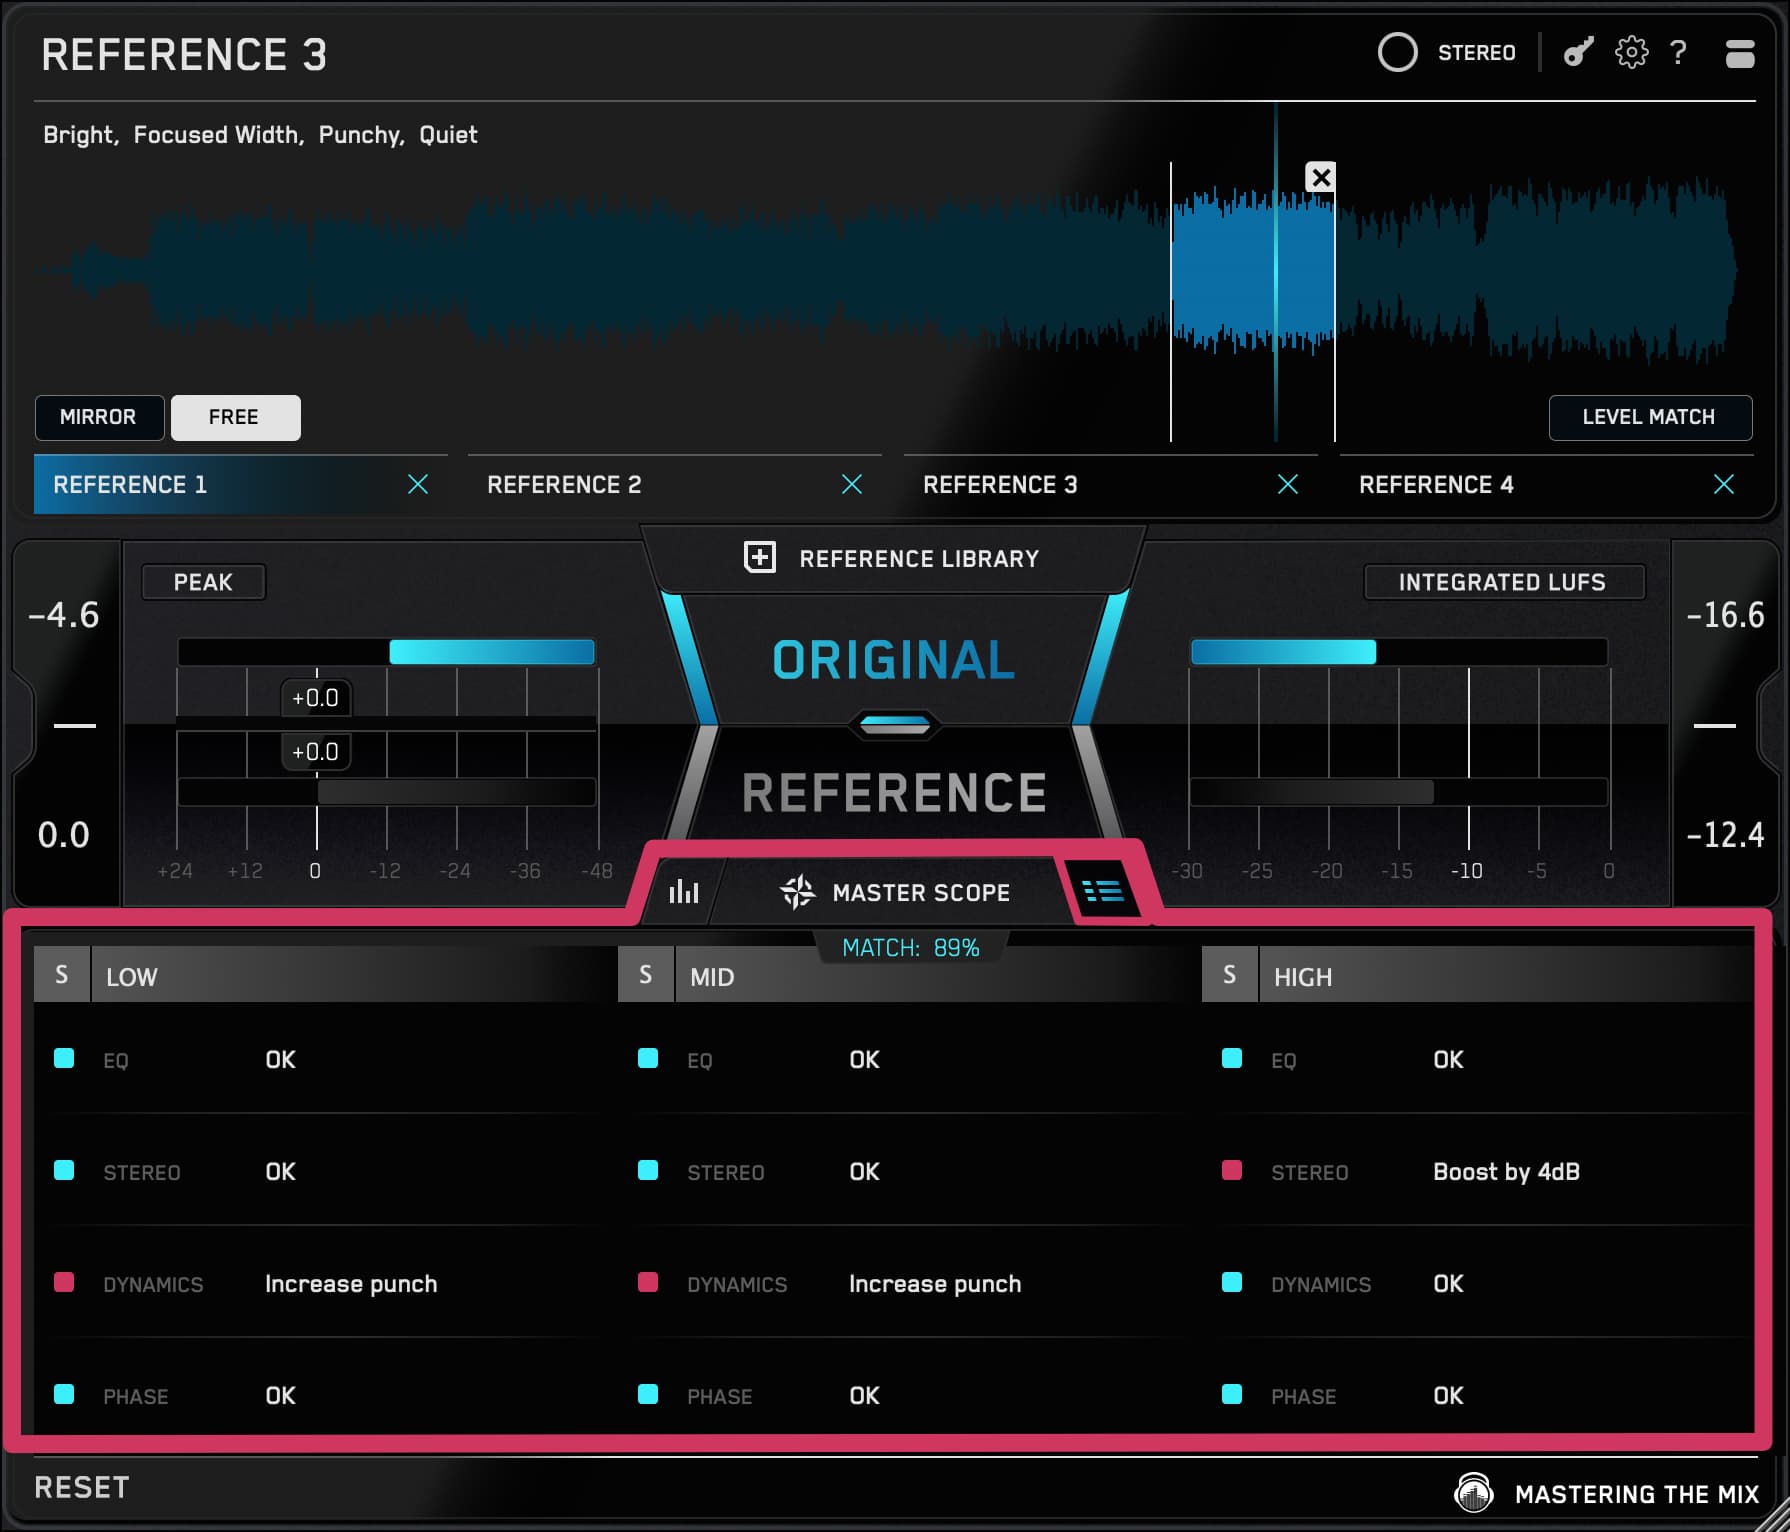The width and height of the screenshot is (1790, 1532).
Task: Open the settings gear icon
Action: tap(1631, 53)
